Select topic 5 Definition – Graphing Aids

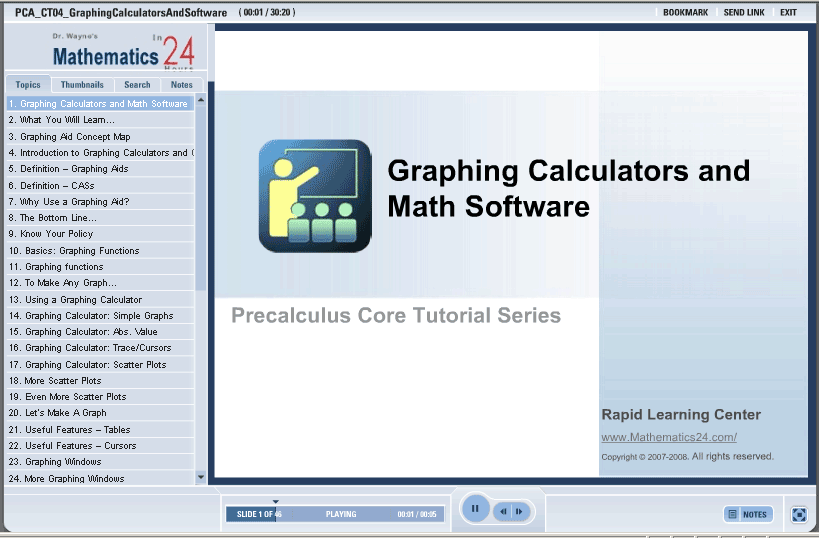click(100, 169)
